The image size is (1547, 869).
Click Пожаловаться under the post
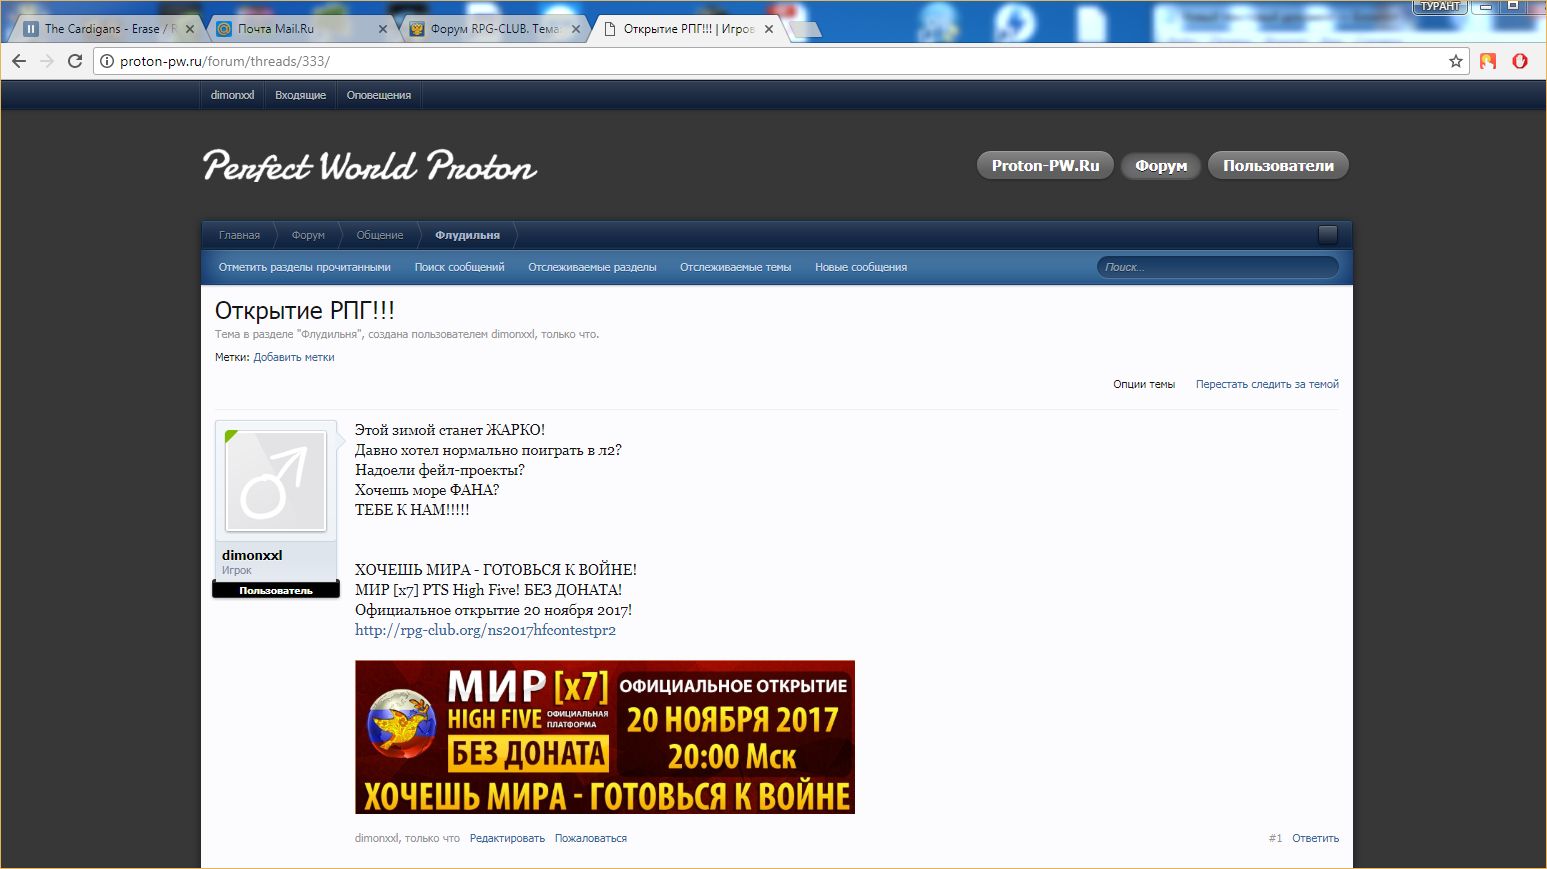[x=591, y=838]
